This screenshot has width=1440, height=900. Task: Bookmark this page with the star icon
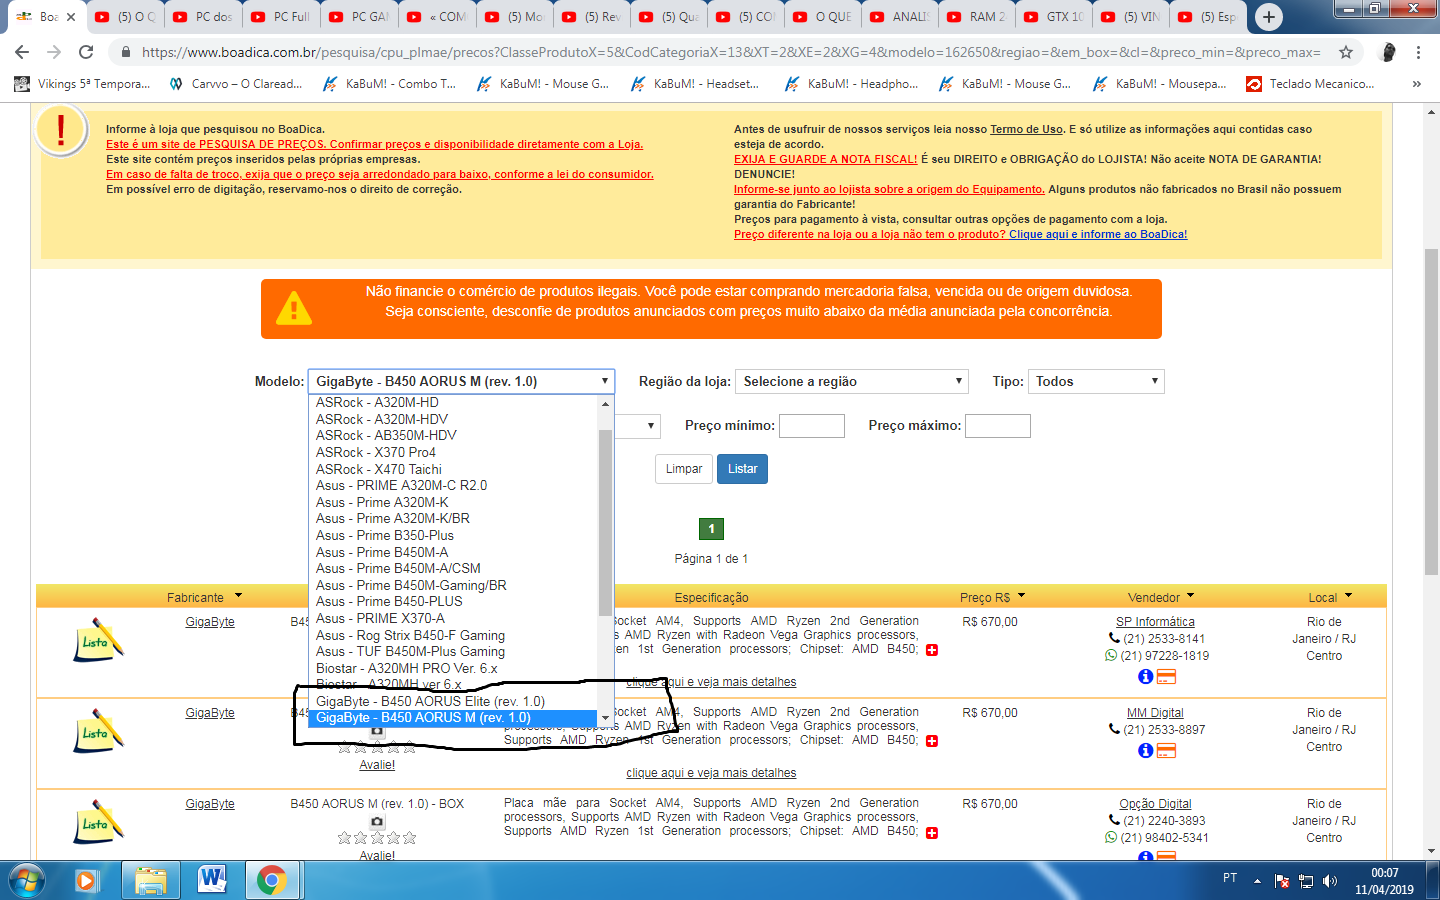pyautogui.click(x=1346, y=52)
